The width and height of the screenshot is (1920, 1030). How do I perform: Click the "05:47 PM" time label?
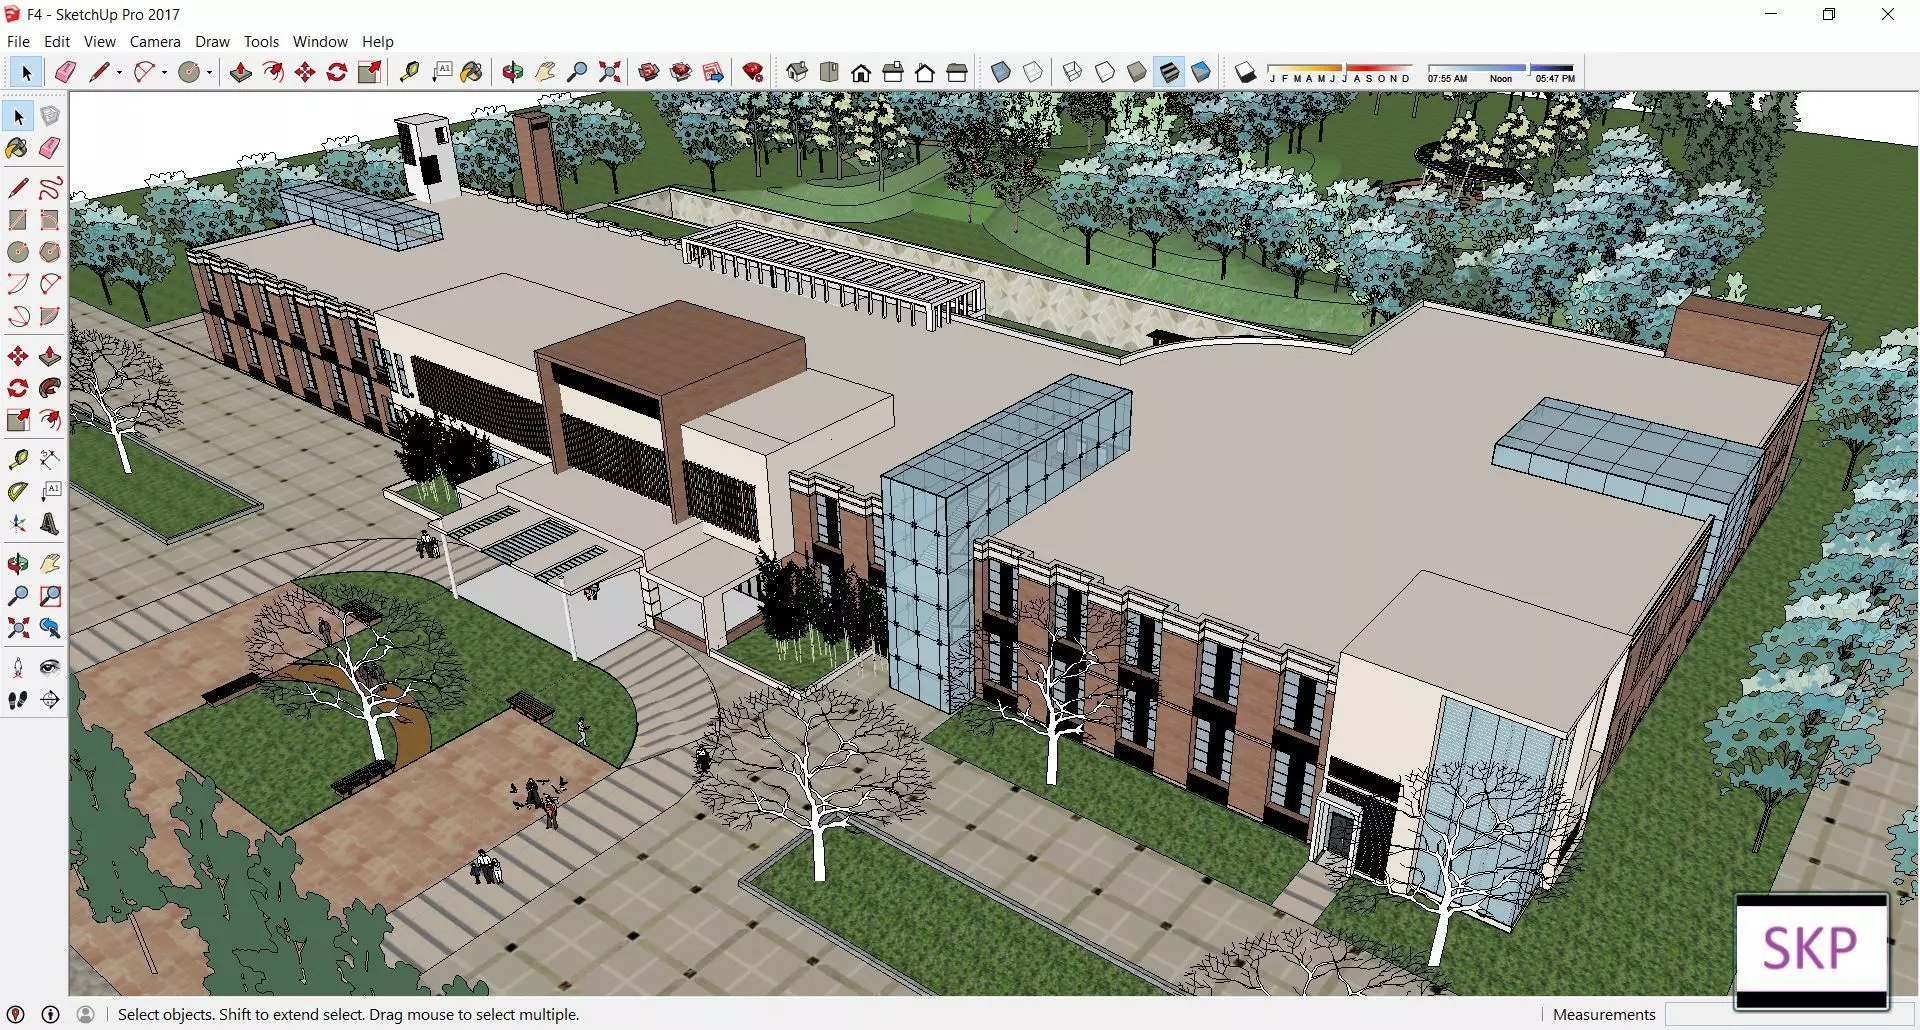click(1555, 79)
